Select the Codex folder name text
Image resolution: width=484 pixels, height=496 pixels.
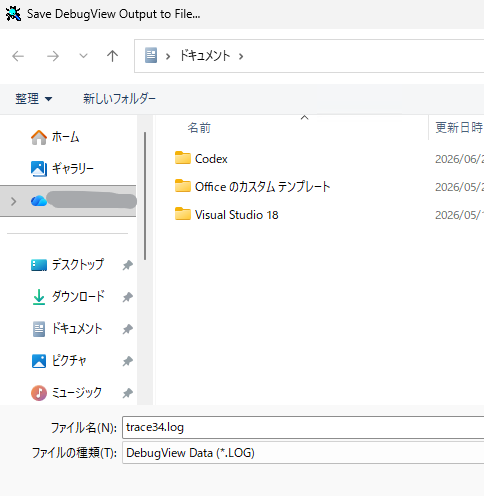211,159
